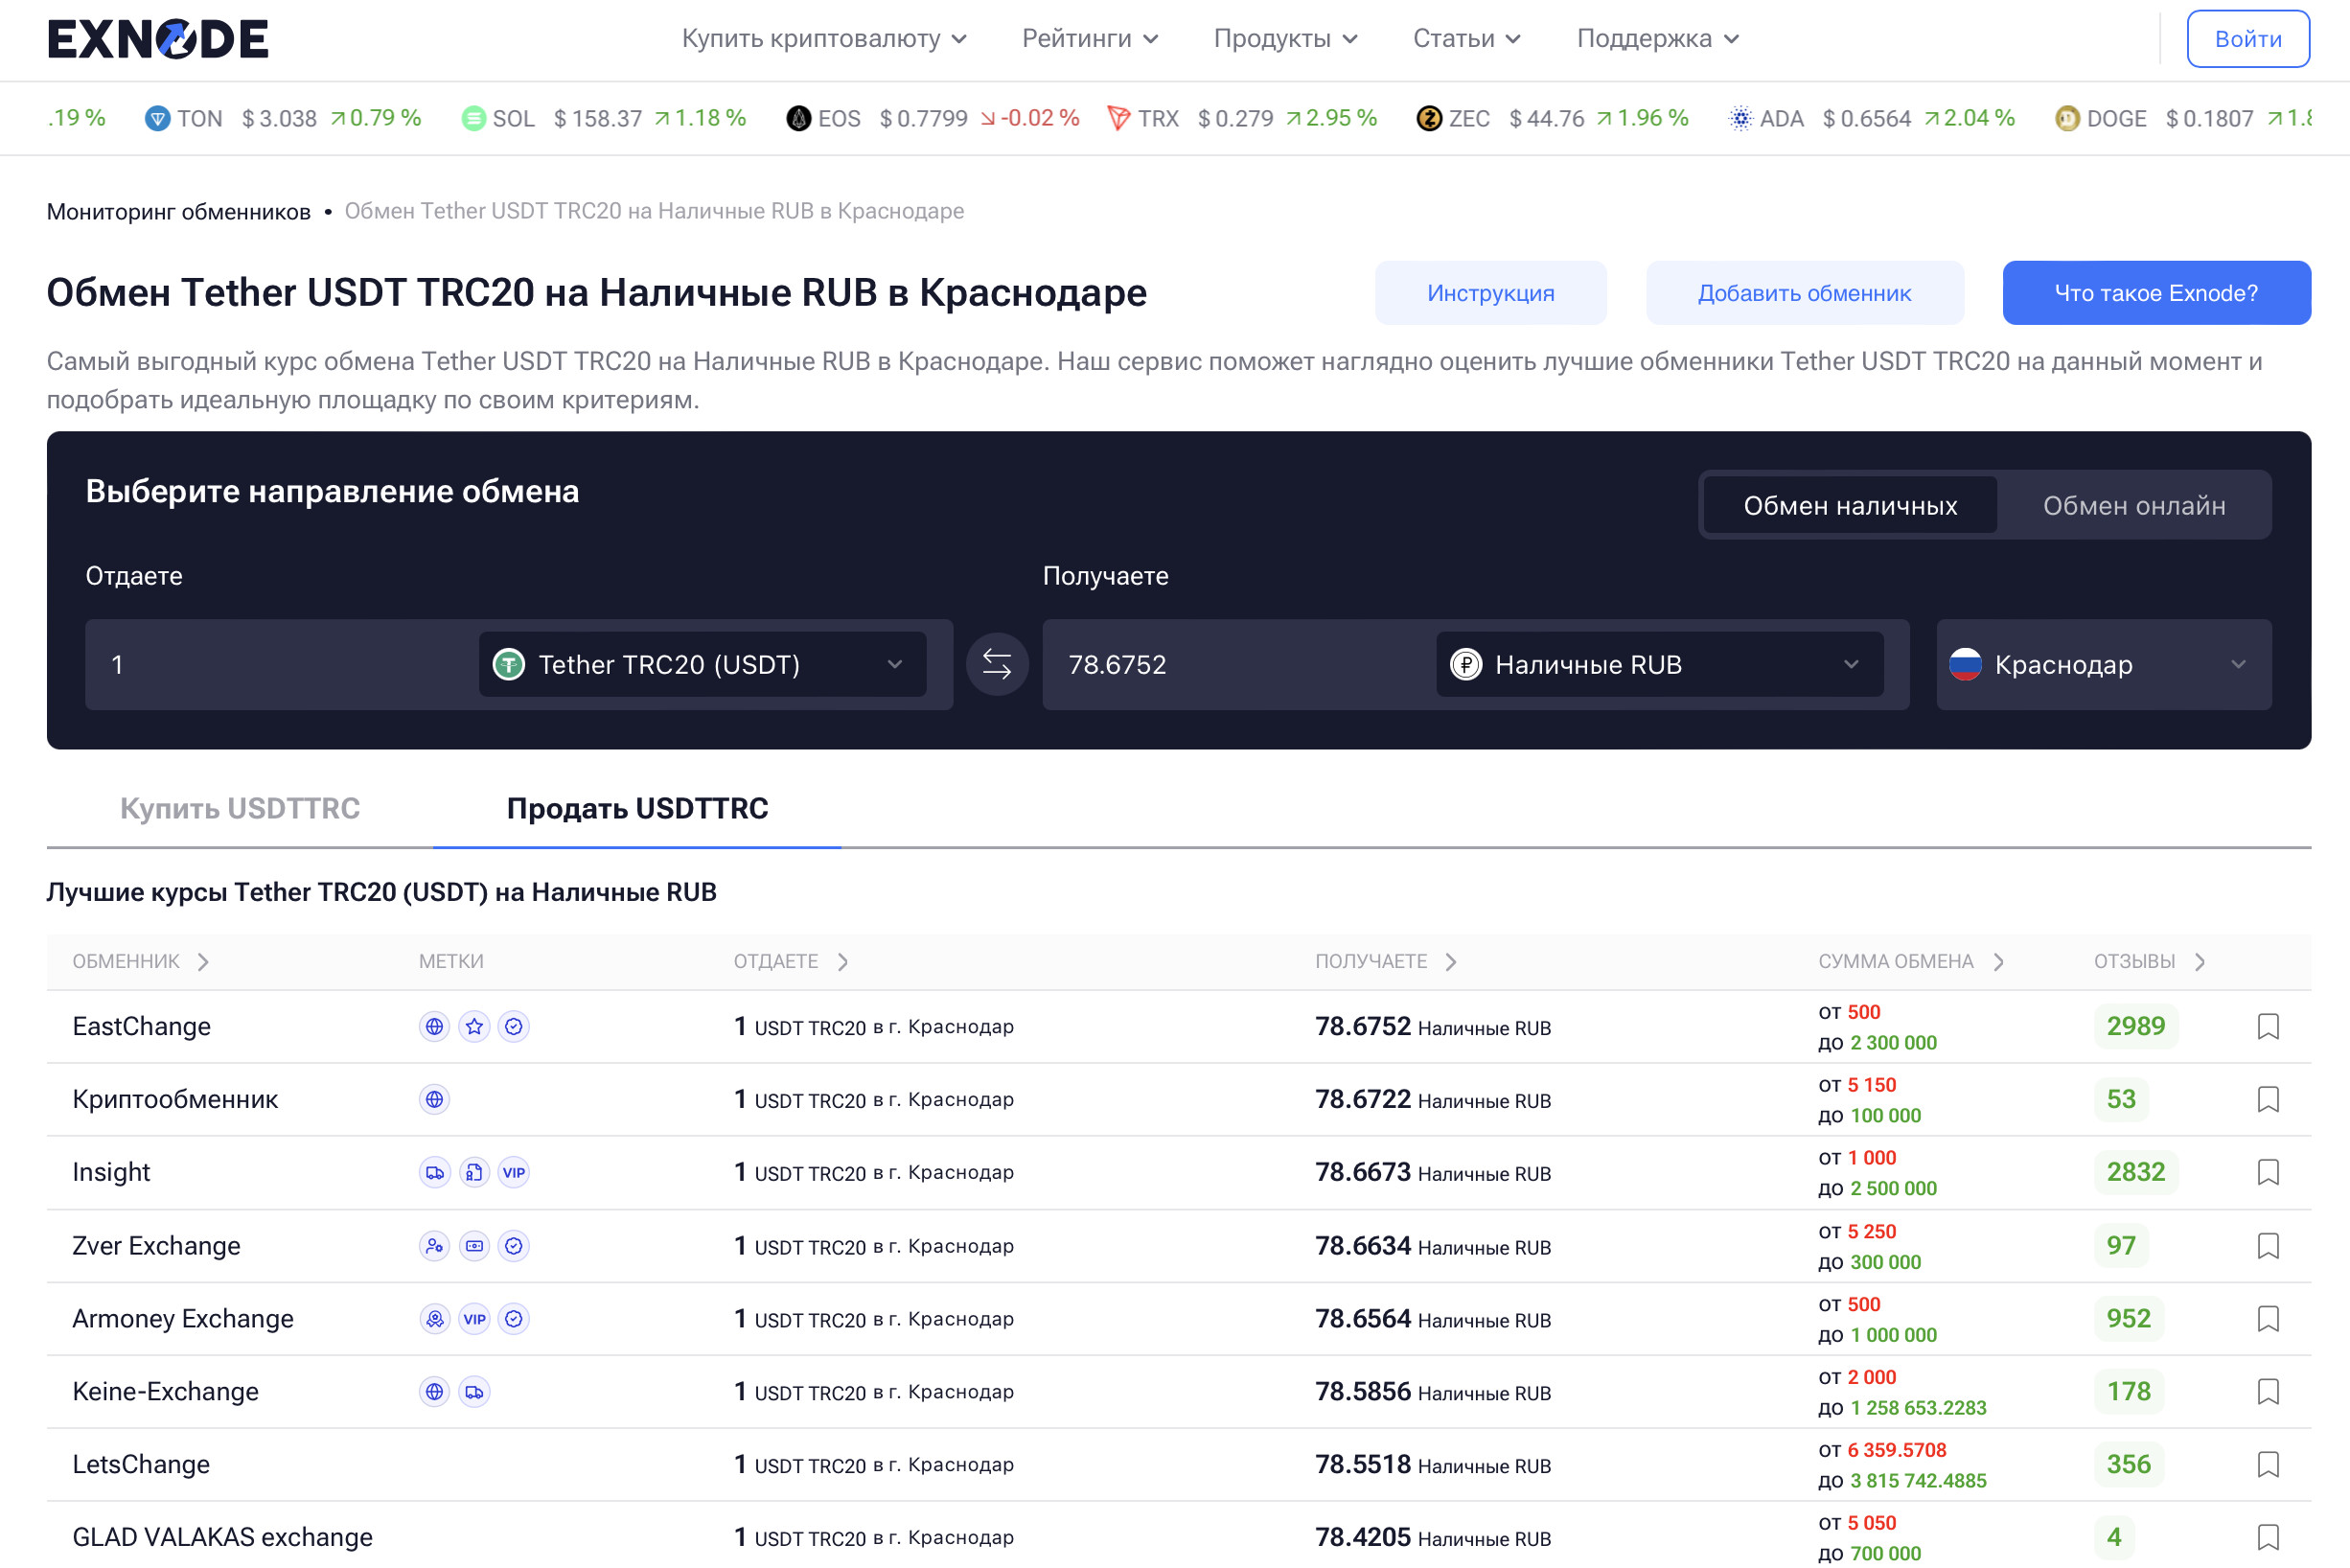2350x1568 pixels.
Task: Expand the Краснодар city dropdown
Action: click(x=2102, y=664)
